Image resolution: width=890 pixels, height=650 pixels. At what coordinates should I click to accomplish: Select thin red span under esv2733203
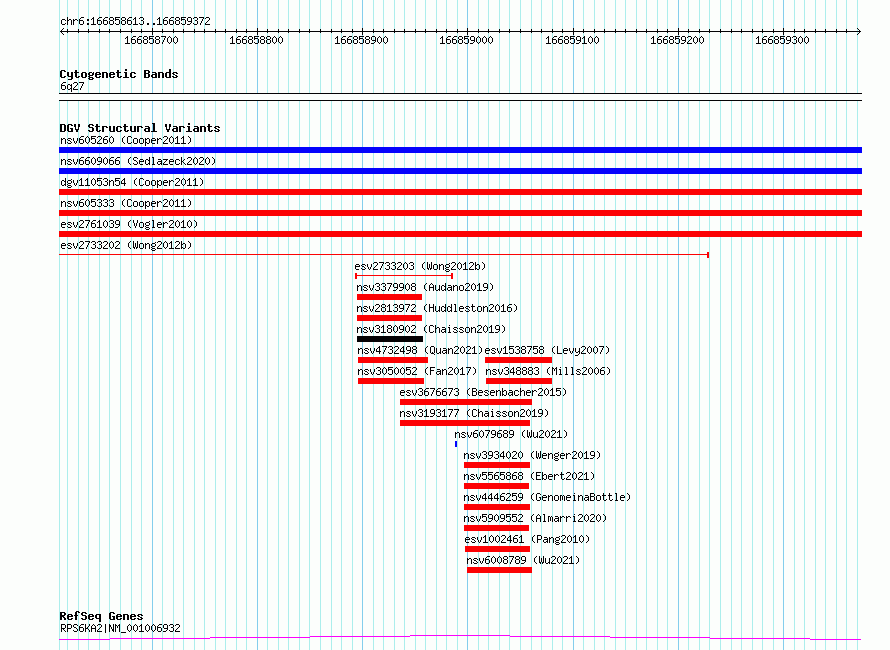404,276
